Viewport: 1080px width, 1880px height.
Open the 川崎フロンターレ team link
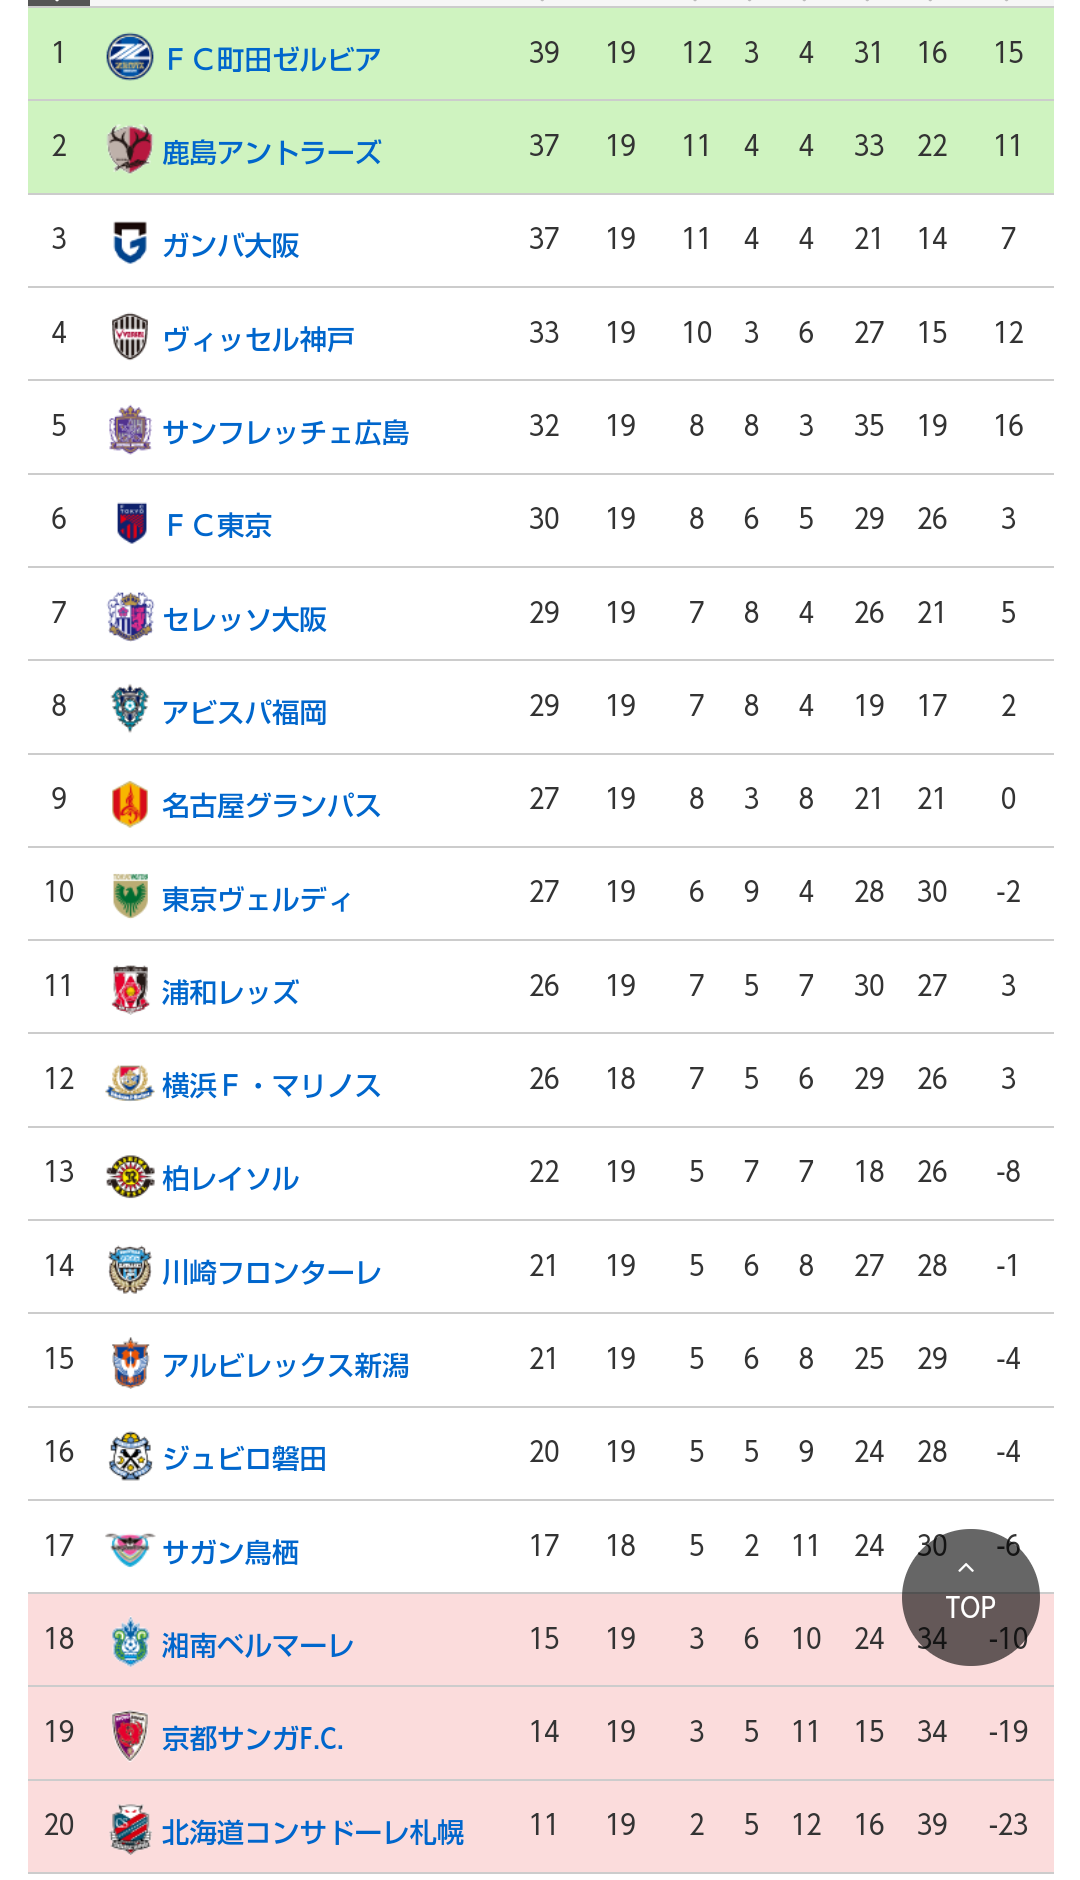coord(271,1272)
